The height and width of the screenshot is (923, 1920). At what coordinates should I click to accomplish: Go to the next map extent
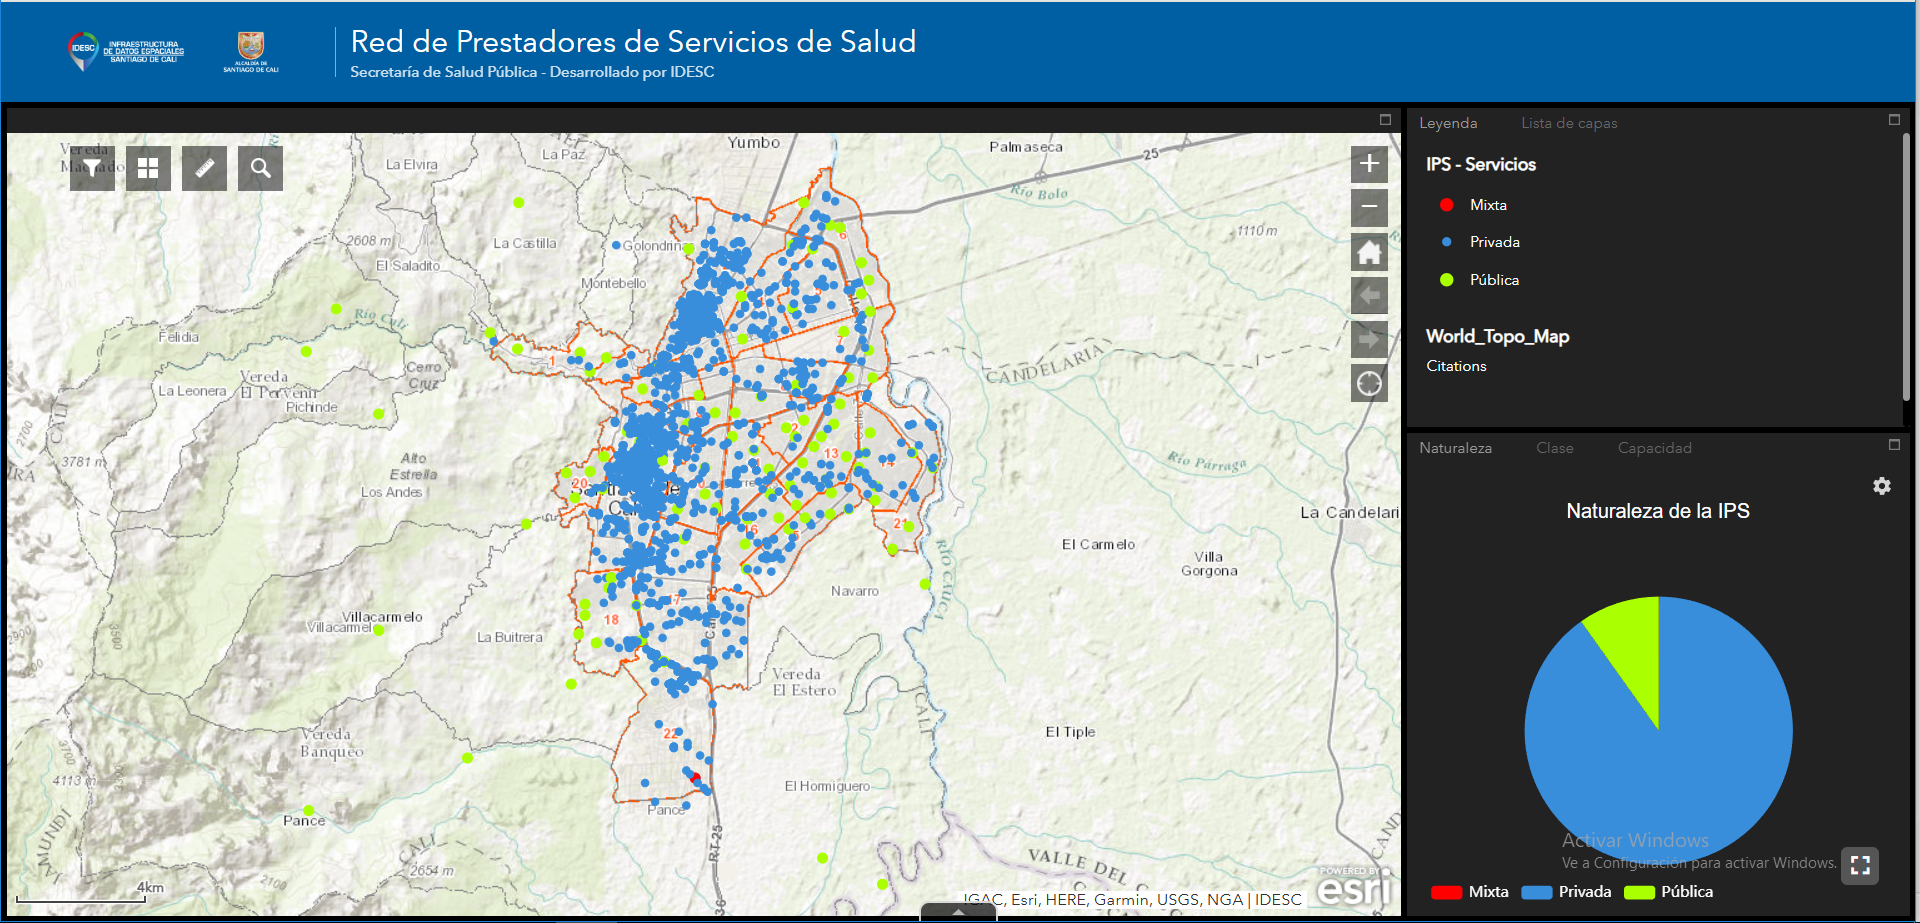coord(1369,340)
